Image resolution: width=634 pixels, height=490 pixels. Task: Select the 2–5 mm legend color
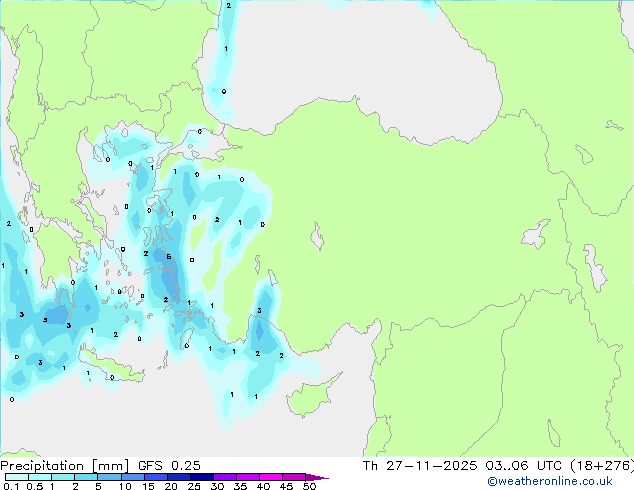(x=86, y=477)
